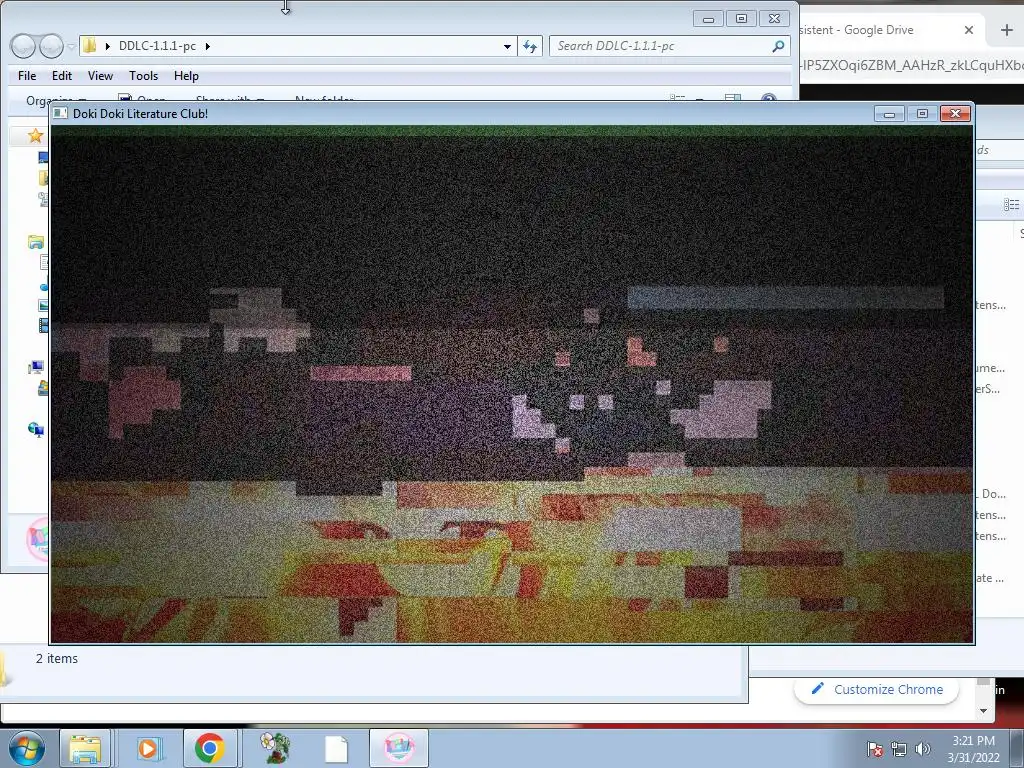Open the Windows Start menu
The image size is (1024, 768).
[x=27, y=748]
